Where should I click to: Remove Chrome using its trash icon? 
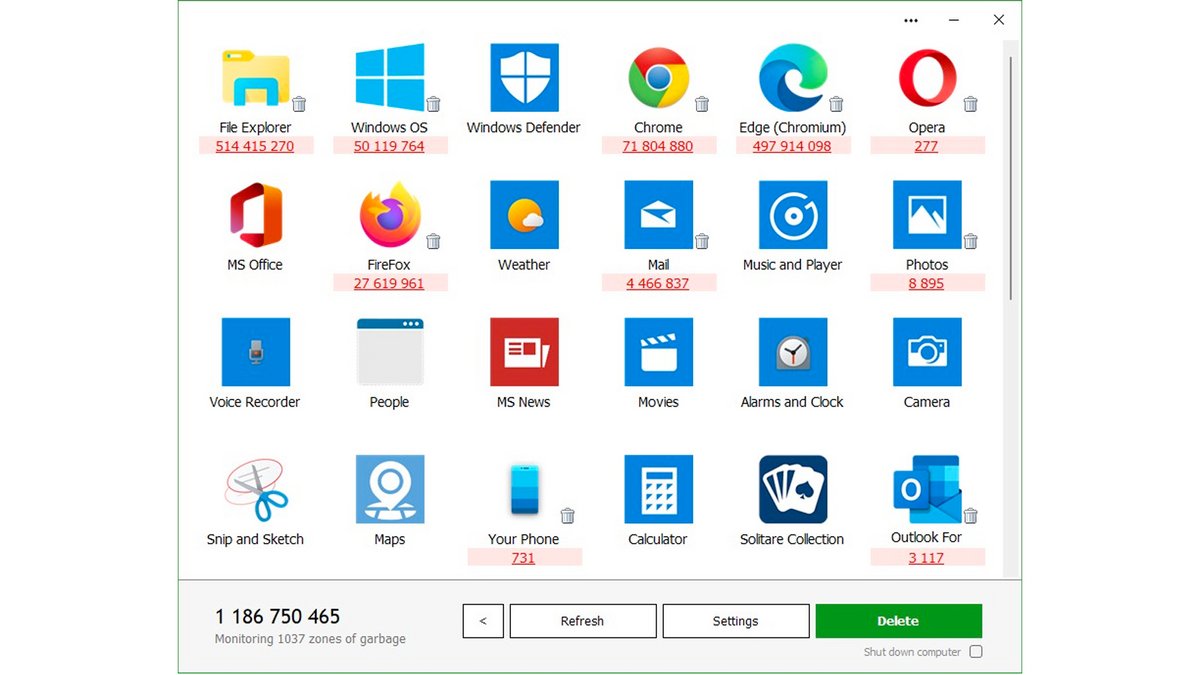(x=702, y=103)
